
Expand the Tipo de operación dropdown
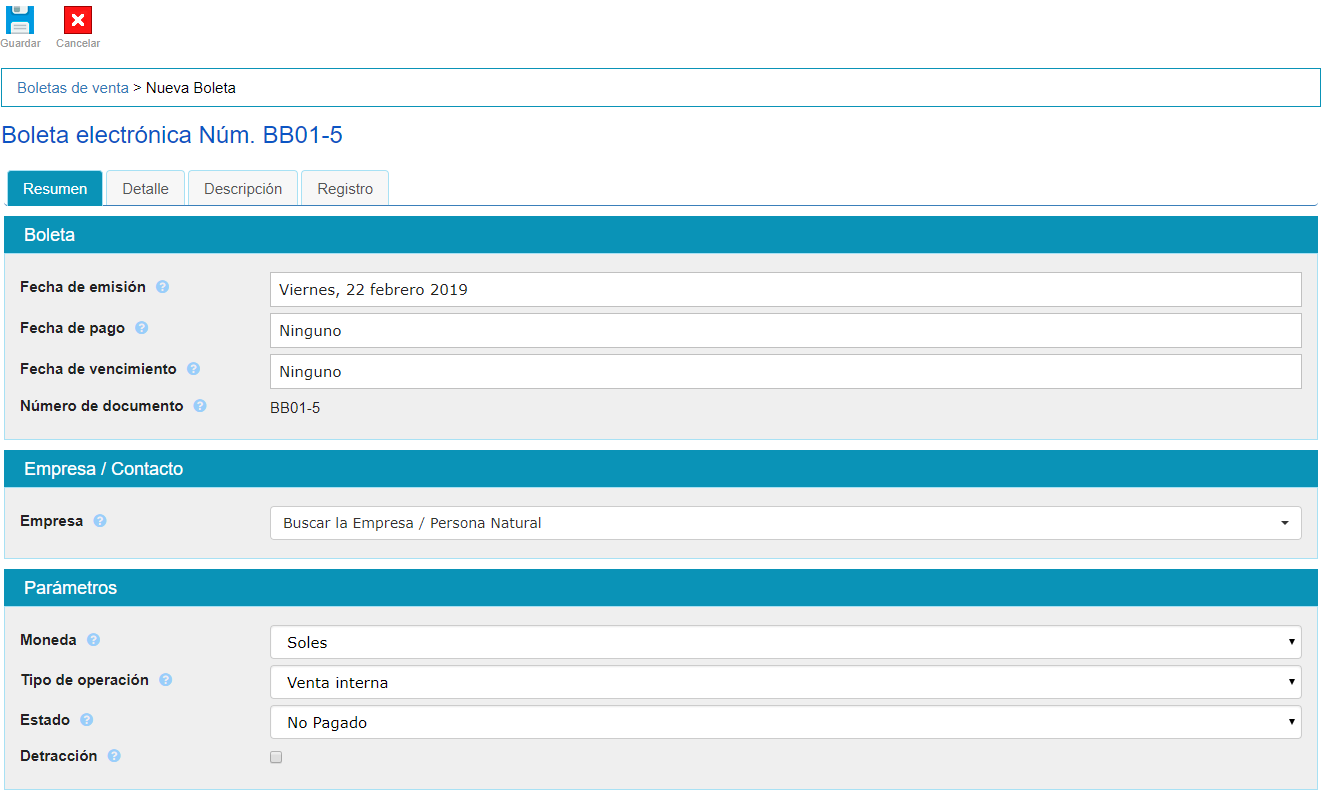click(785, 682)
